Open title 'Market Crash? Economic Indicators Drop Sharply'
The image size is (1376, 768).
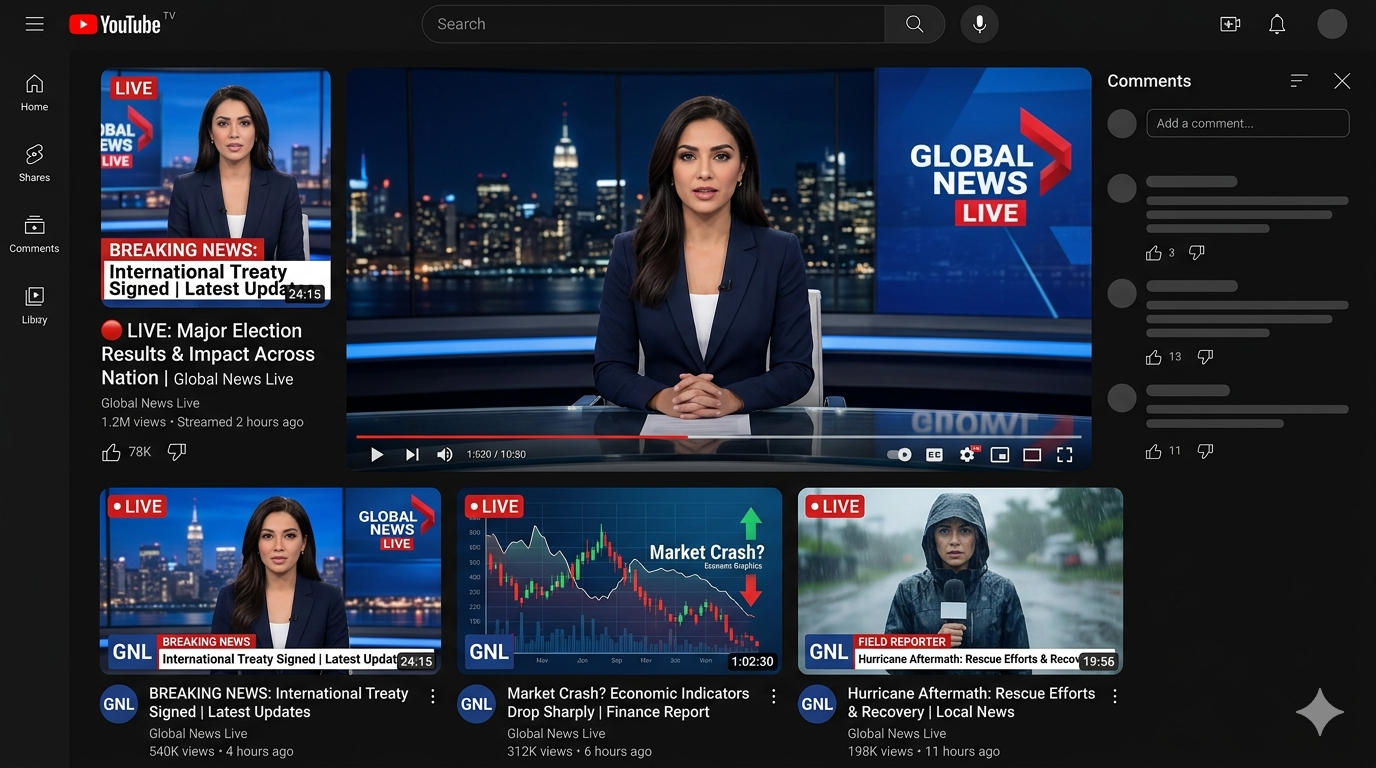click(x=628, y=702)
